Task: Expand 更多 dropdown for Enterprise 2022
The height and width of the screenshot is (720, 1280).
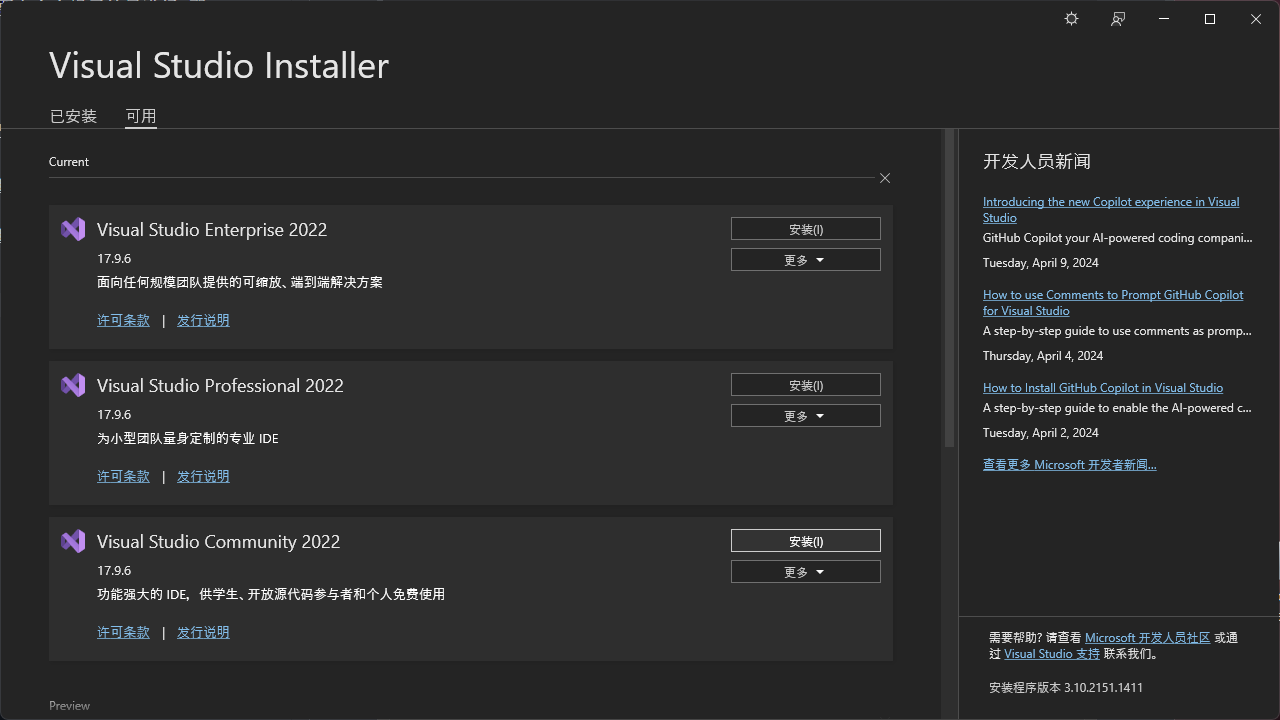Action: [805, 260]
